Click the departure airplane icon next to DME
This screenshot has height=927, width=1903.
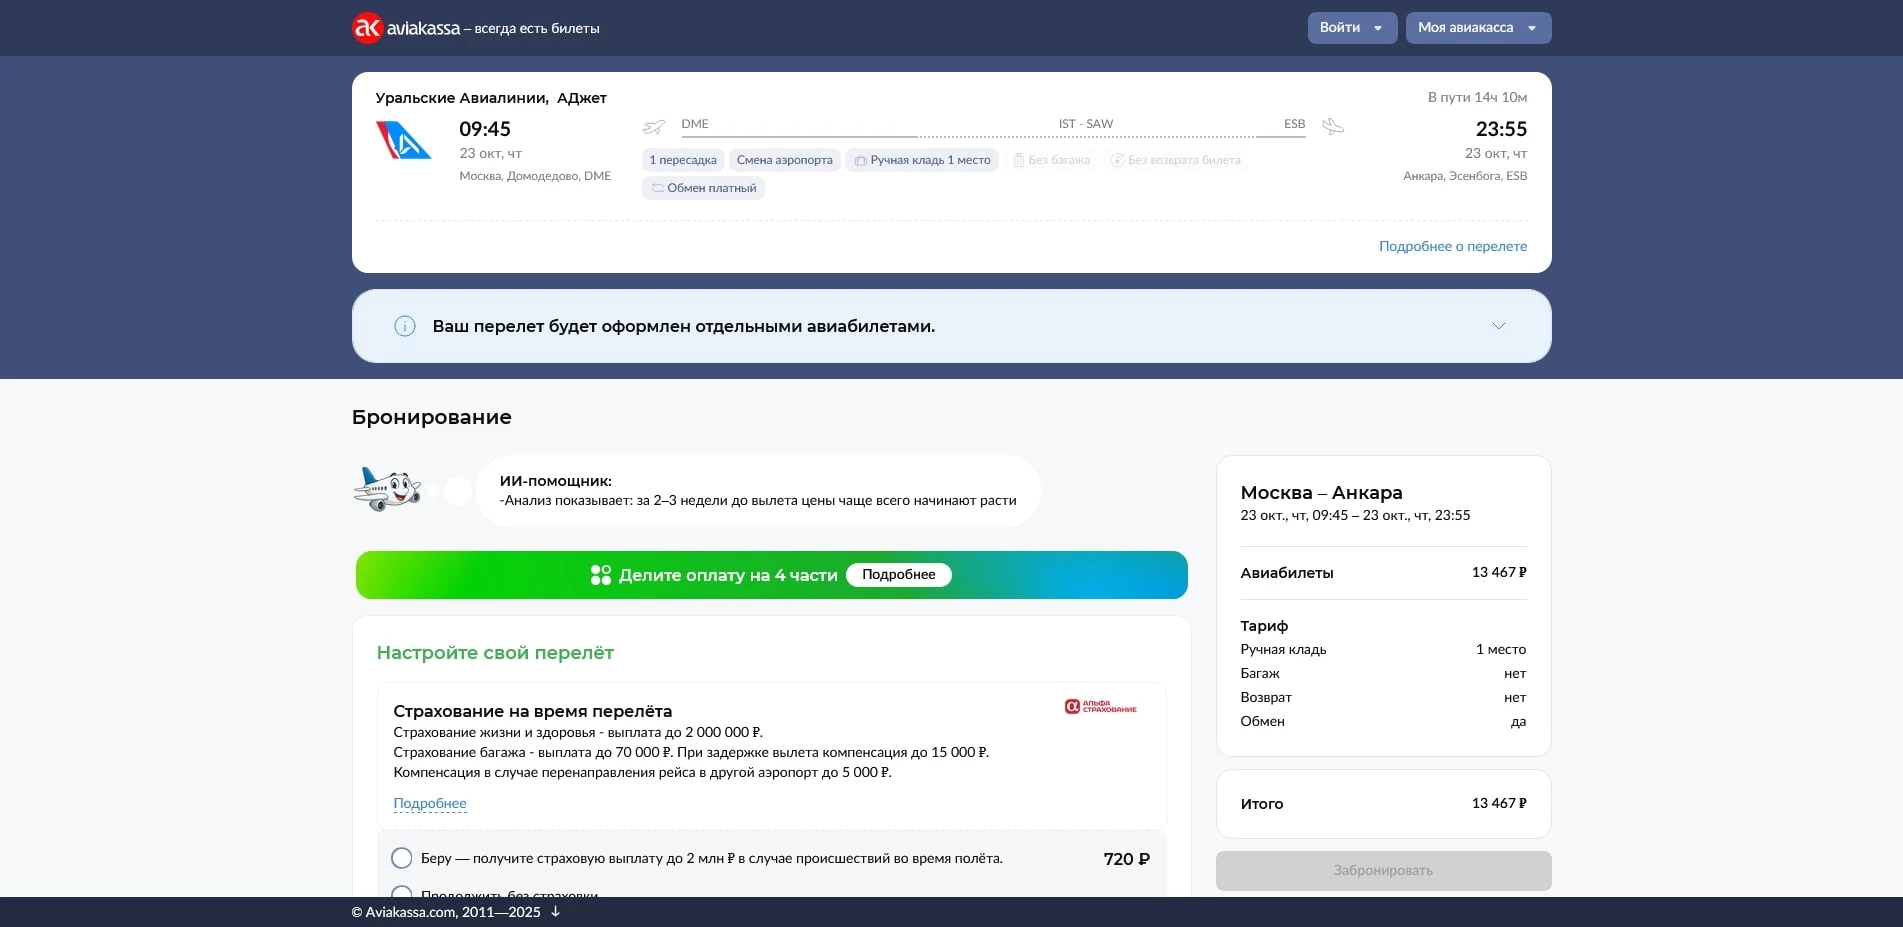tap(654, 126)
